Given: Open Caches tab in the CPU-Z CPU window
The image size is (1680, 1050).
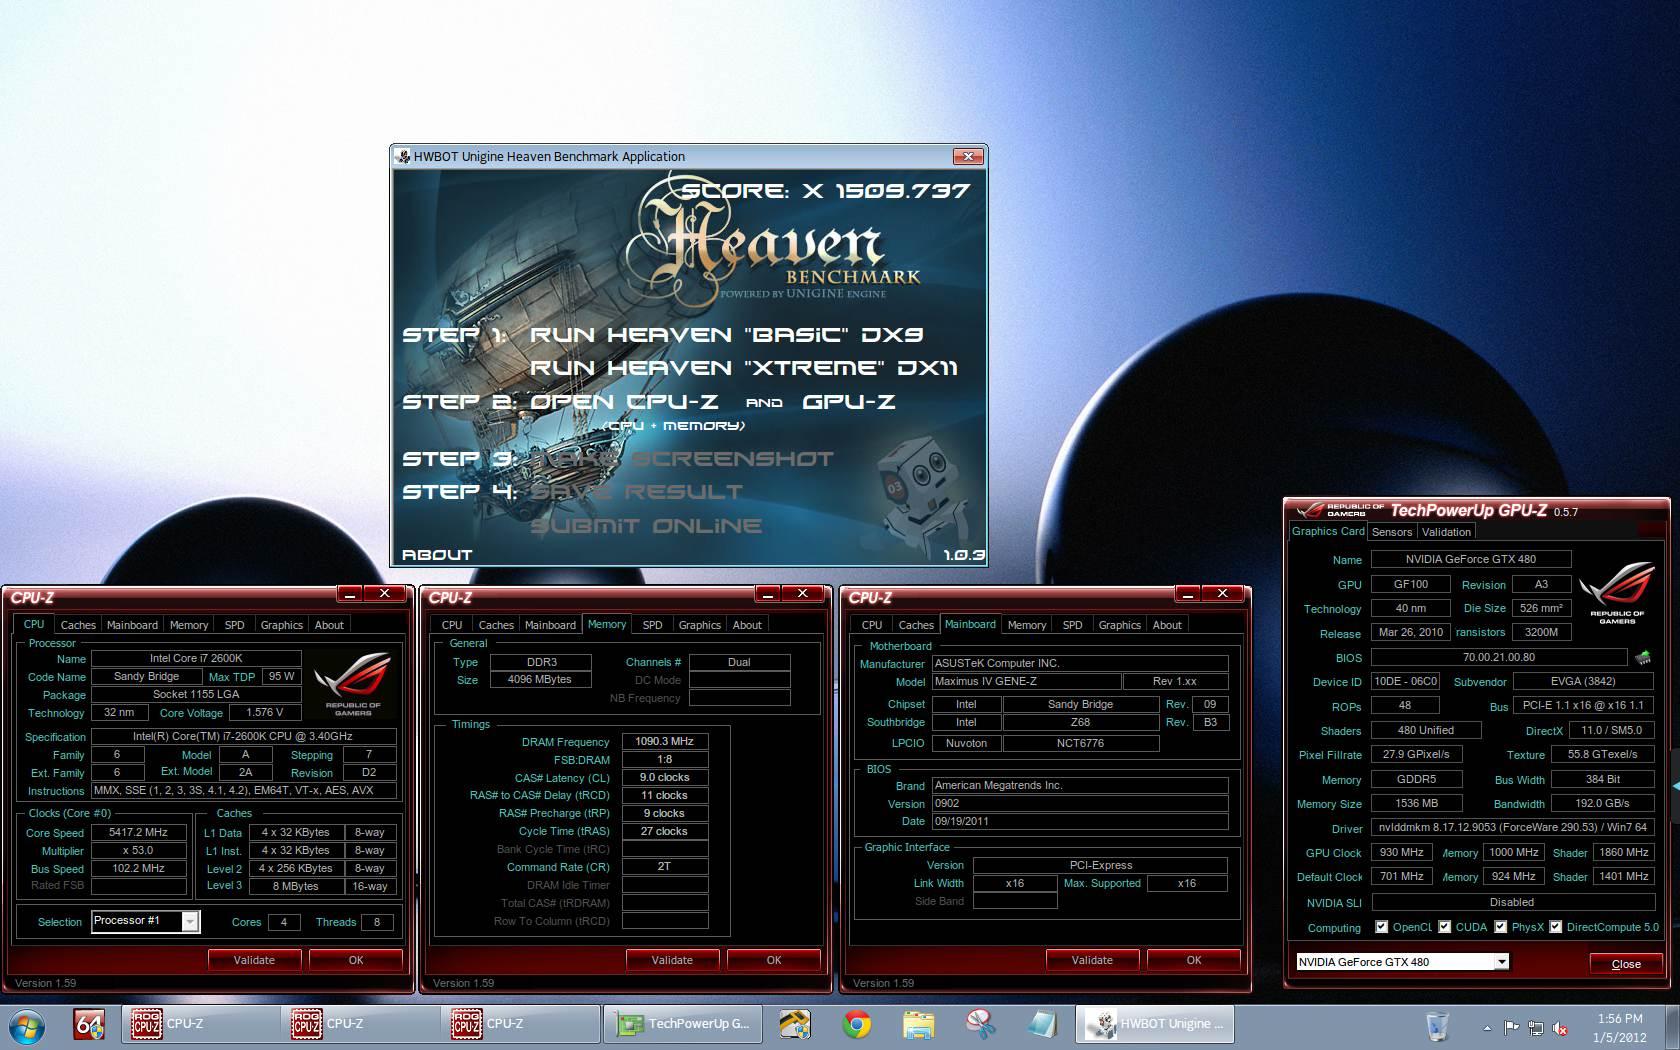Looking at the screenshot, I should click(x=78, y=625).
